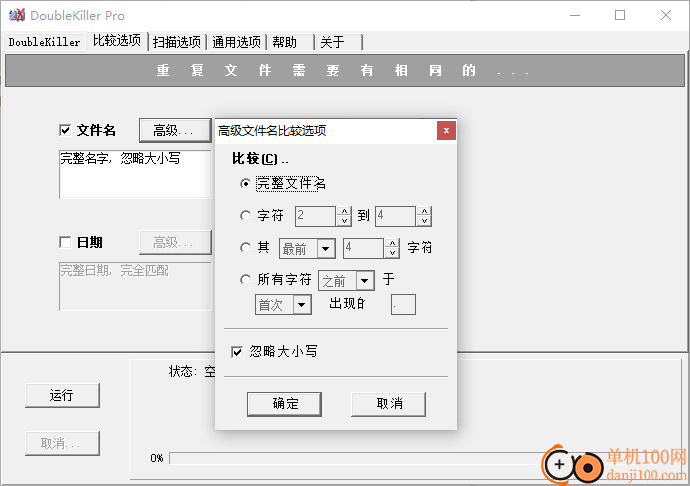Enable the 日期 comparison checkbox
The width and height of the screenshot is (690, 486).
[65, 242]
